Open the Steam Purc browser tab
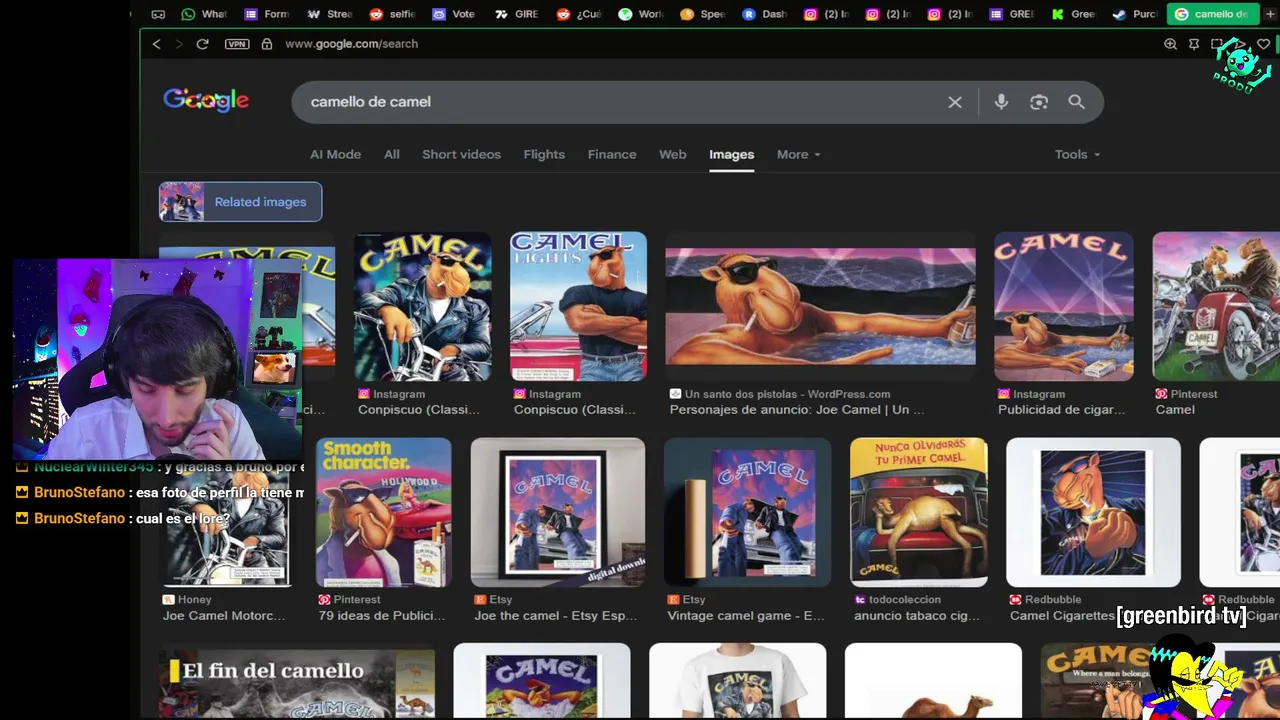The image size is (1280, 720). [x=1136, y=14]
